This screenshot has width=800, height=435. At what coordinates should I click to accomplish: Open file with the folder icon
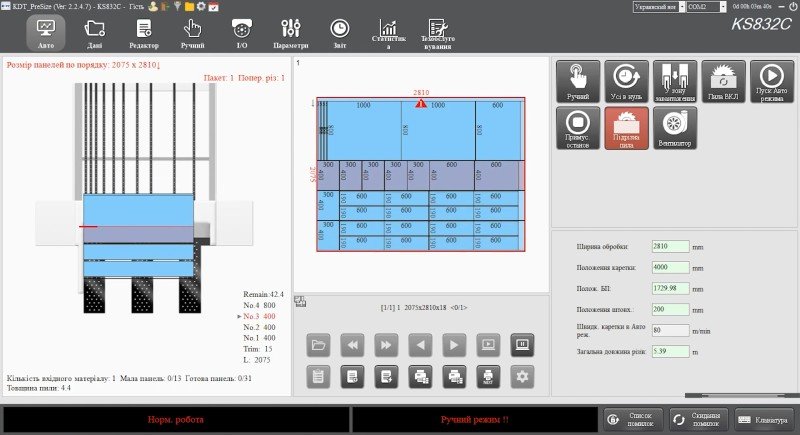318,345
